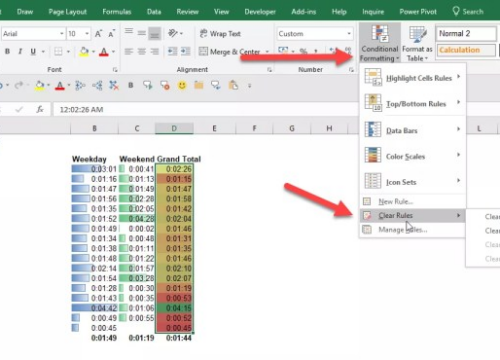Select Clear Rules menu item
500x360 pixels.
click(413, 216)
